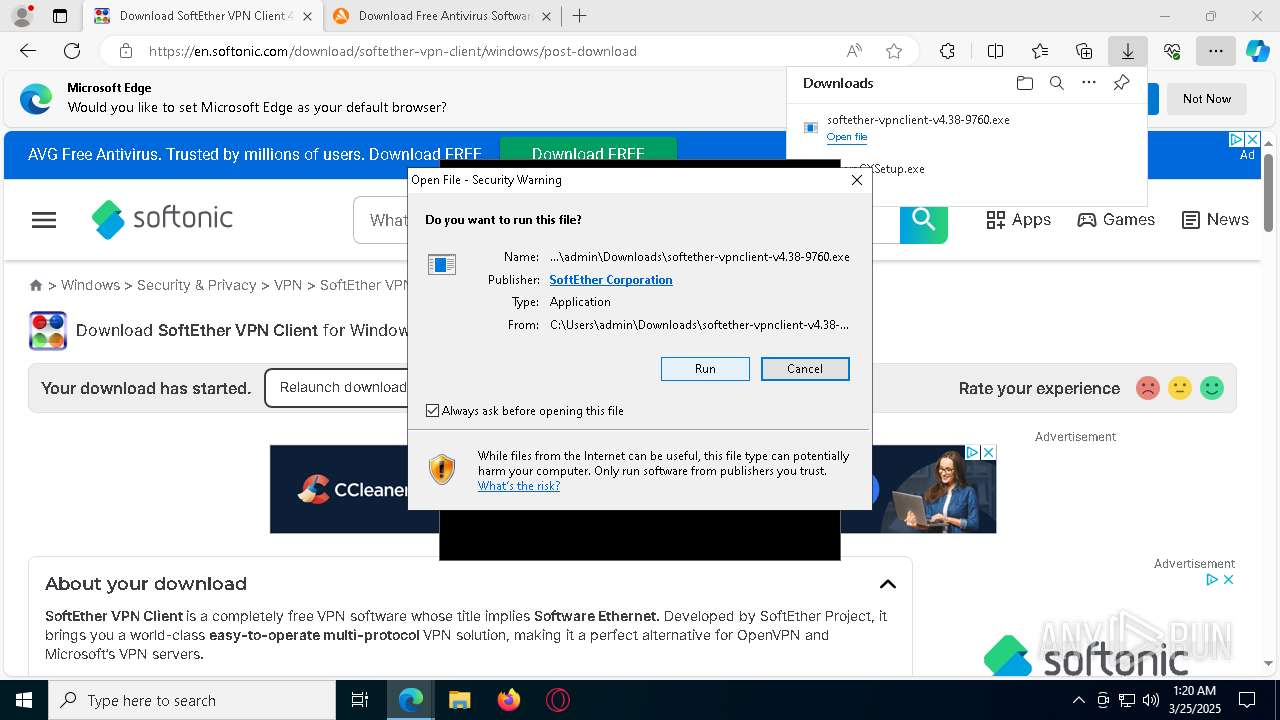The width and height of the screenshot is (1280, 720).
Task: Open Task View on the taskbar
Action: (360, 700)
